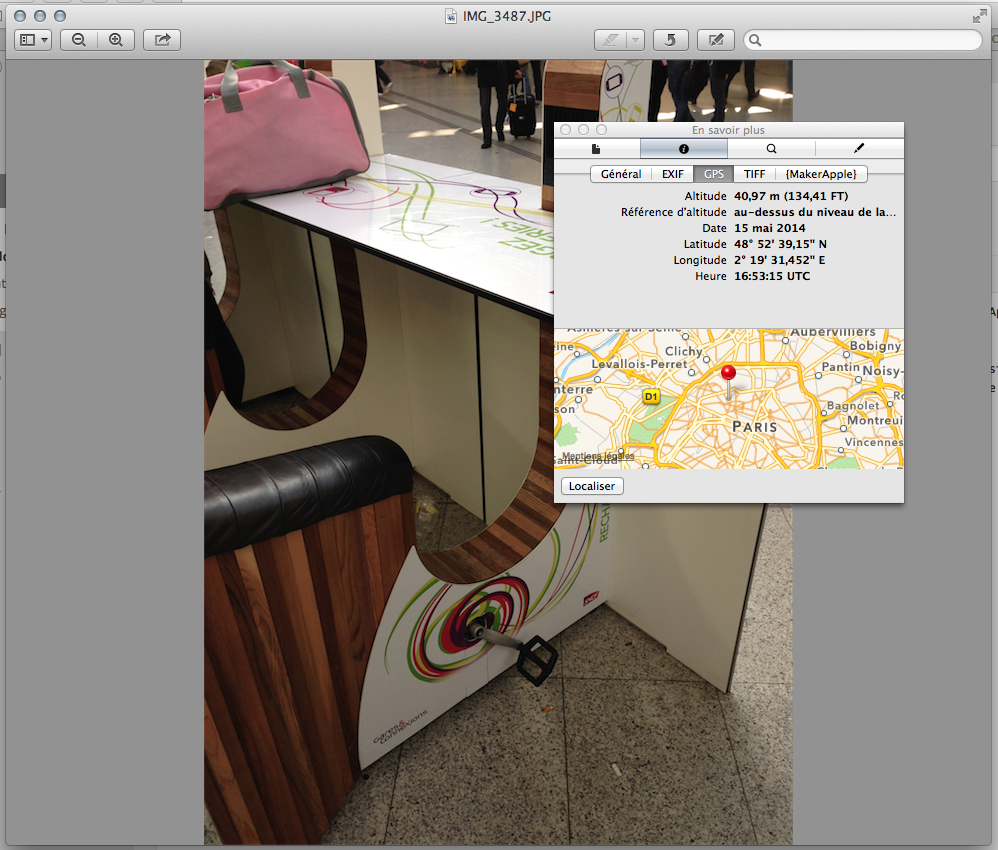The image size is (998, 850).
Task: Select the date value 15 mai 2014
Action: pos(770,228)
